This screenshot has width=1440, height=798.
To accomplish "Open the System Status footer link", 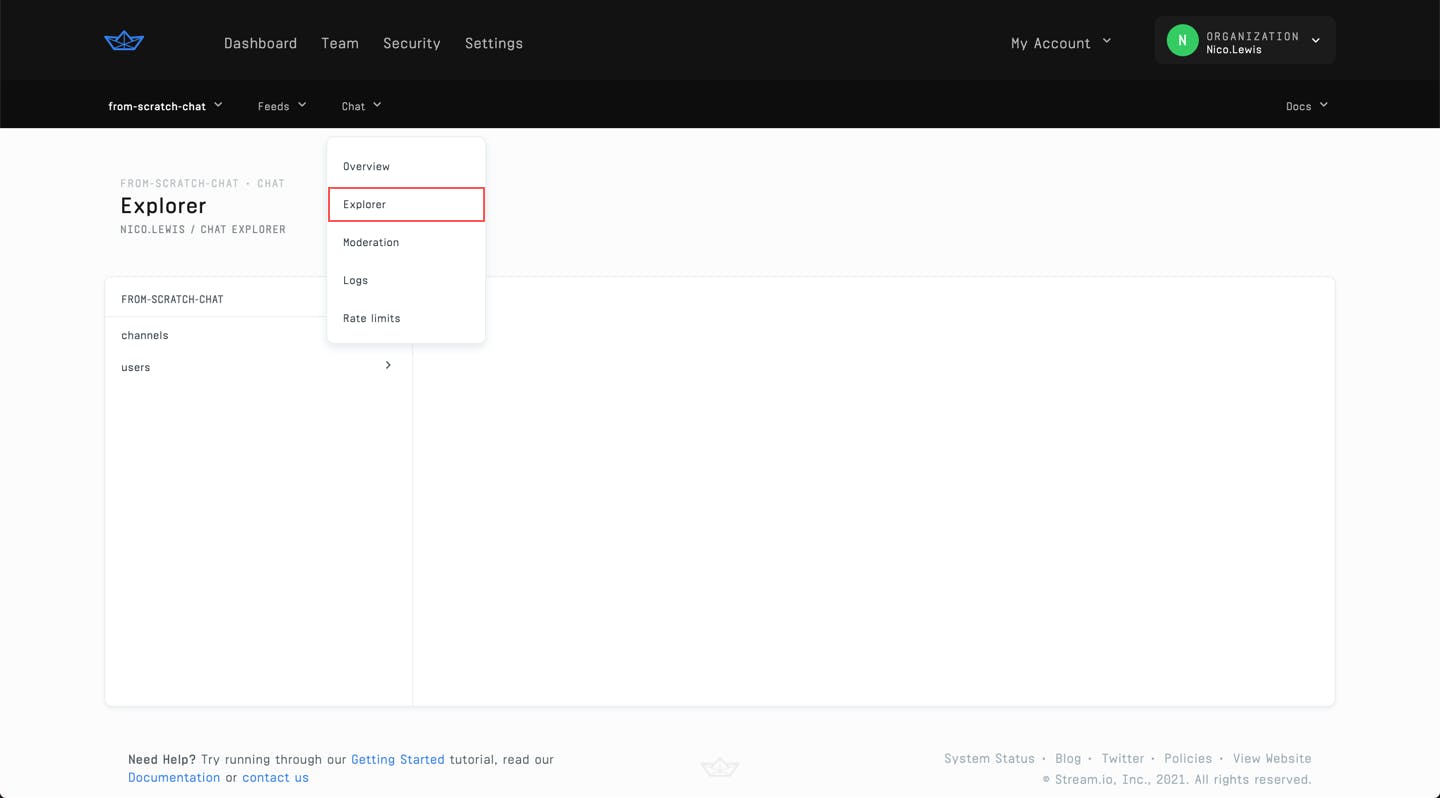I will tap(989, 758).
